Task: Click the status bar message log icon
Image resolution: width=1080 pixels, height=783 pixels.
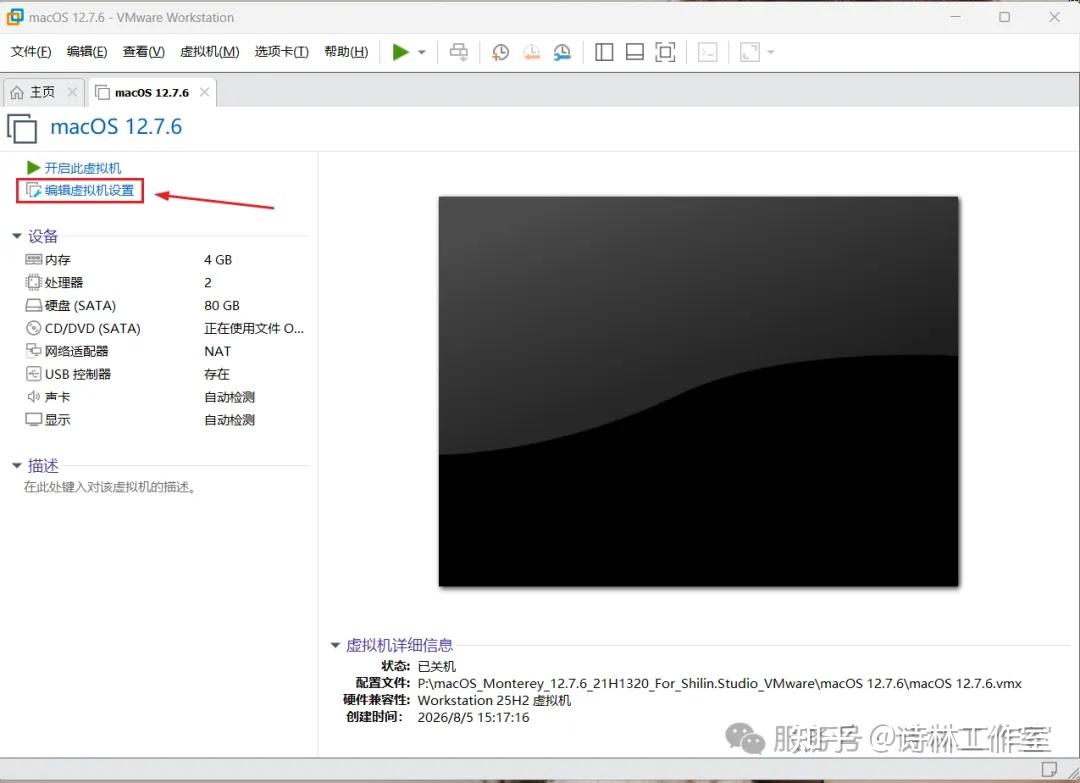Action: (x=1049, y=769)
